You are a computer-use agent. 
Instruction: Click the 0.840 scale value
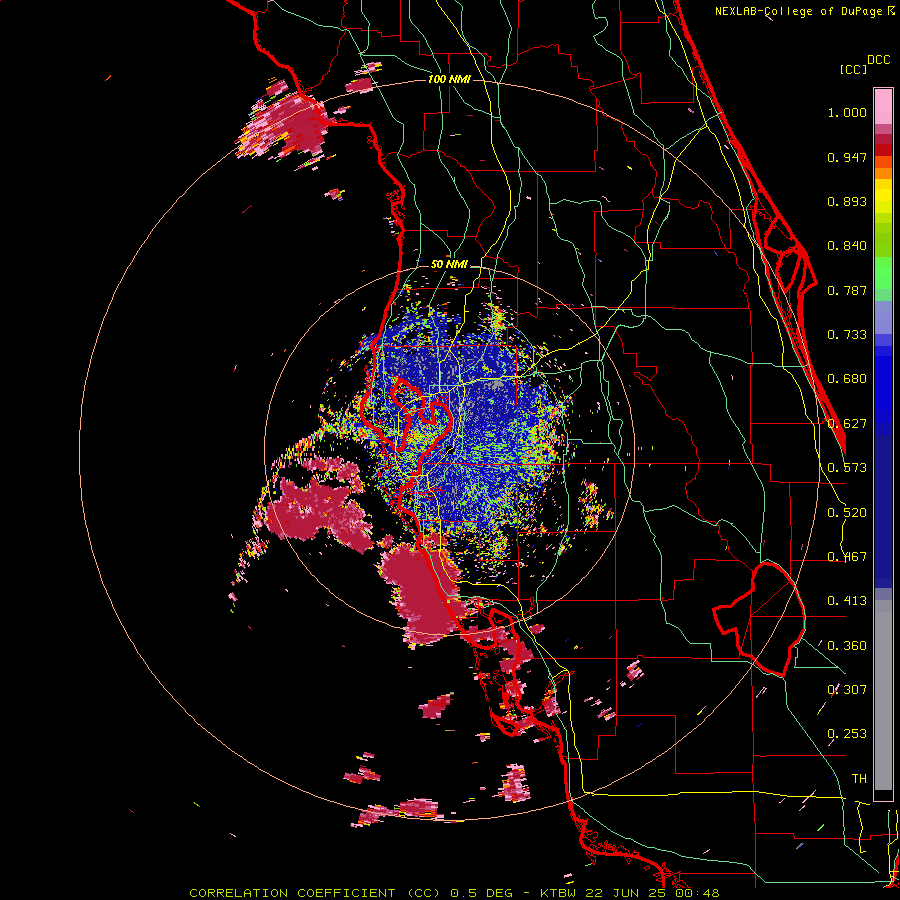(847, 246)
